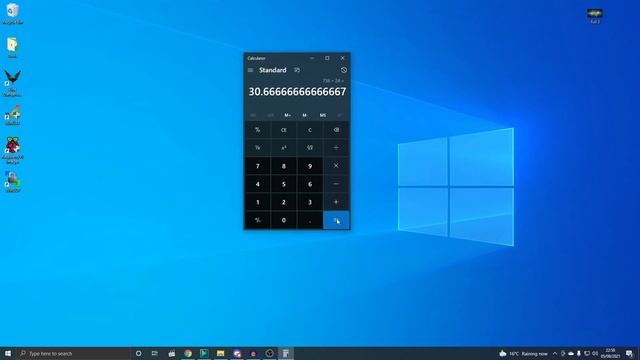Click the M- memory subtract button

(305, 116)
